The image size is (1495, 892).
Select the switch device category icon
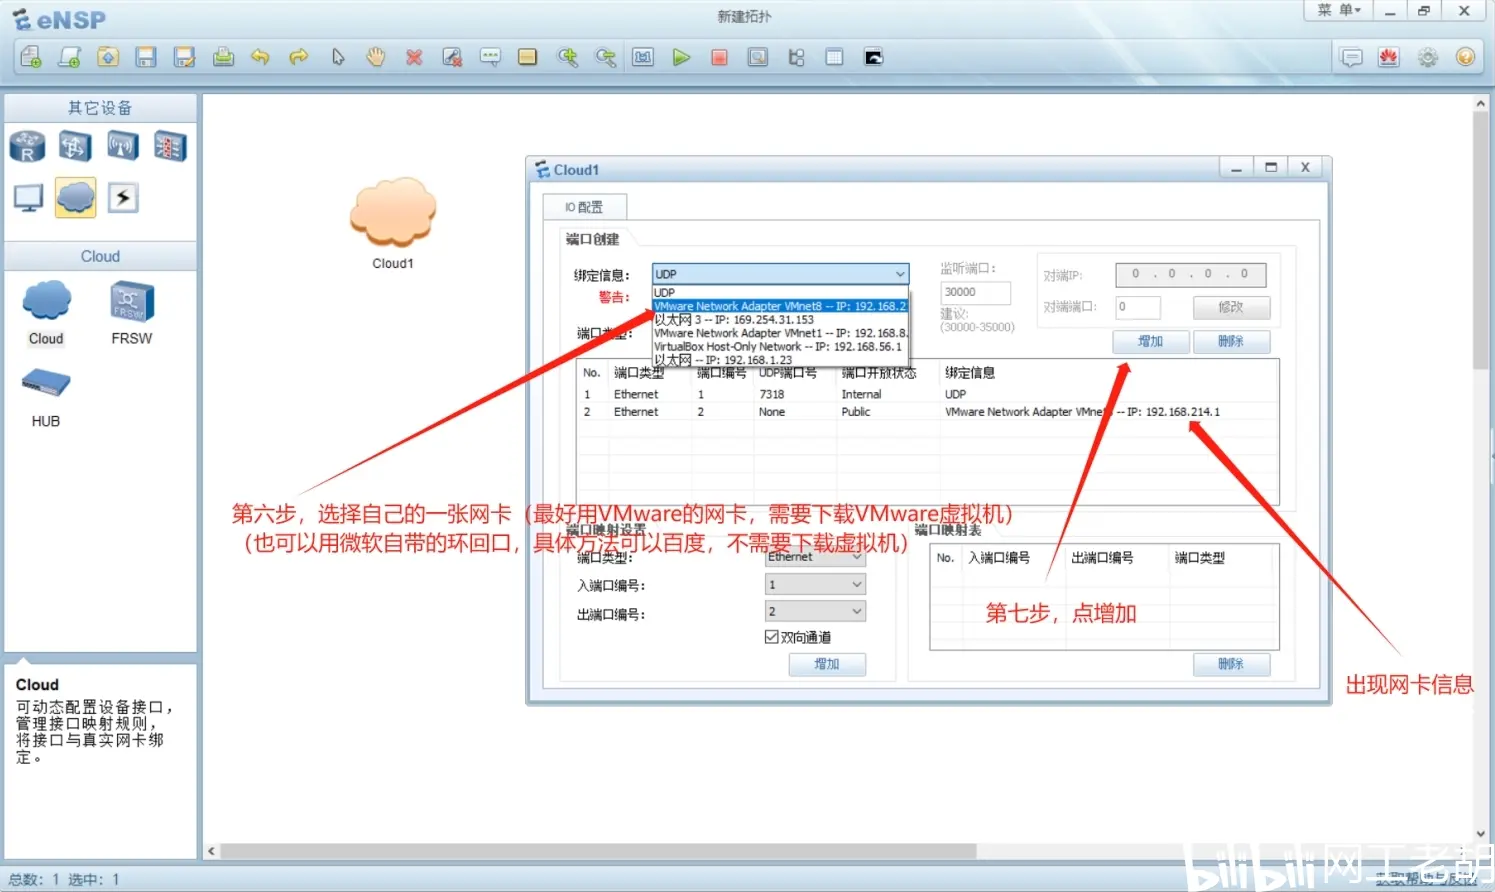(x=75, y=146)
